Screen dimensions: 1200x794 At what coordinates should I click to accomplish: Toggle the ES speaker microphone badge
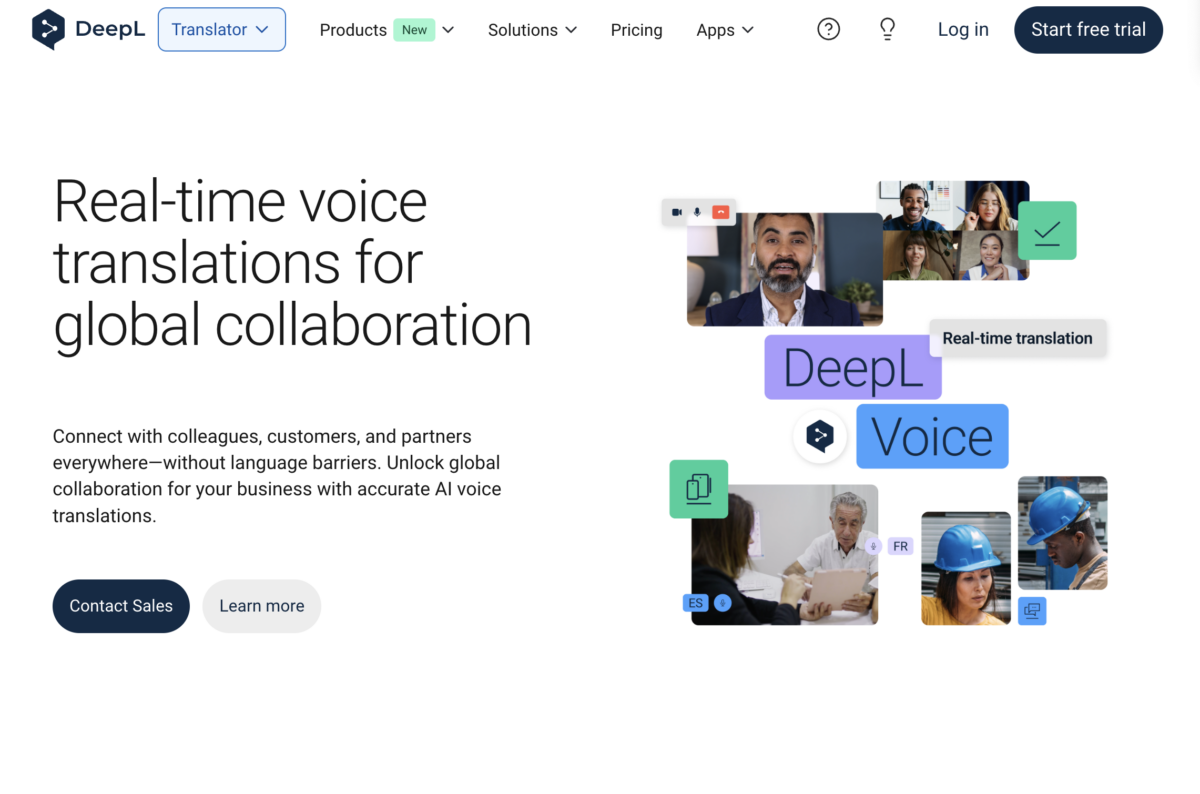722,602
